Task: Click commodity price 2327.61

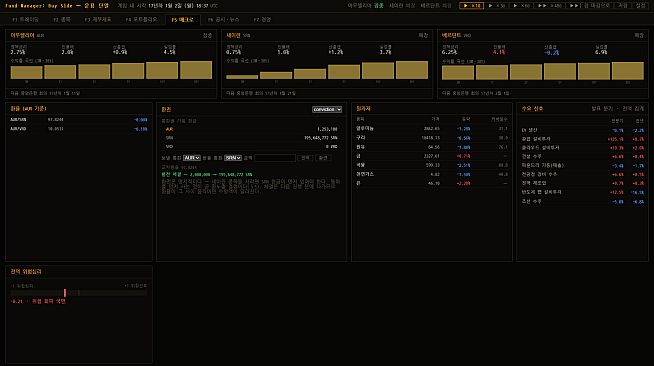Action: tap(431, 156)
